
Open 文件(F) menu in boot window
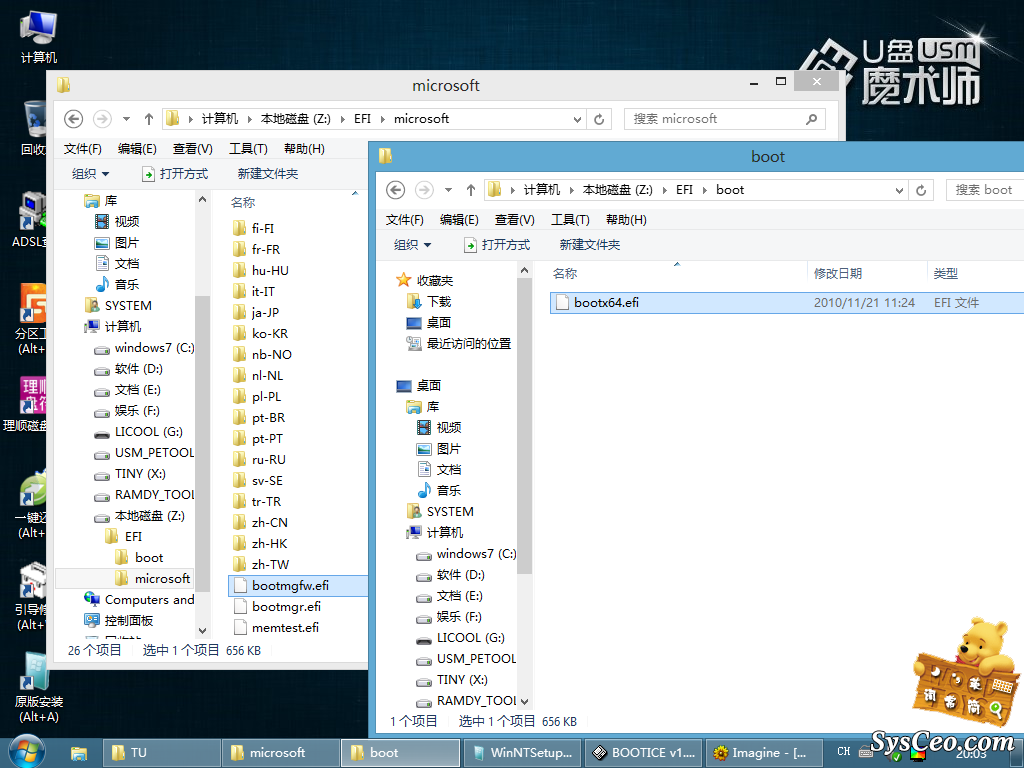click(x=404, y=220)
